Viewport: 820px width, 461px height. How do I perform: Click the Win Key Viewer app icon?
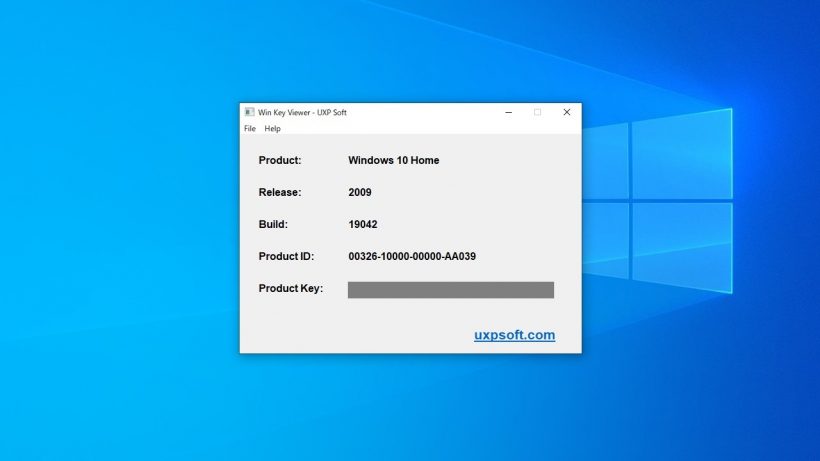tap(249, 112)
